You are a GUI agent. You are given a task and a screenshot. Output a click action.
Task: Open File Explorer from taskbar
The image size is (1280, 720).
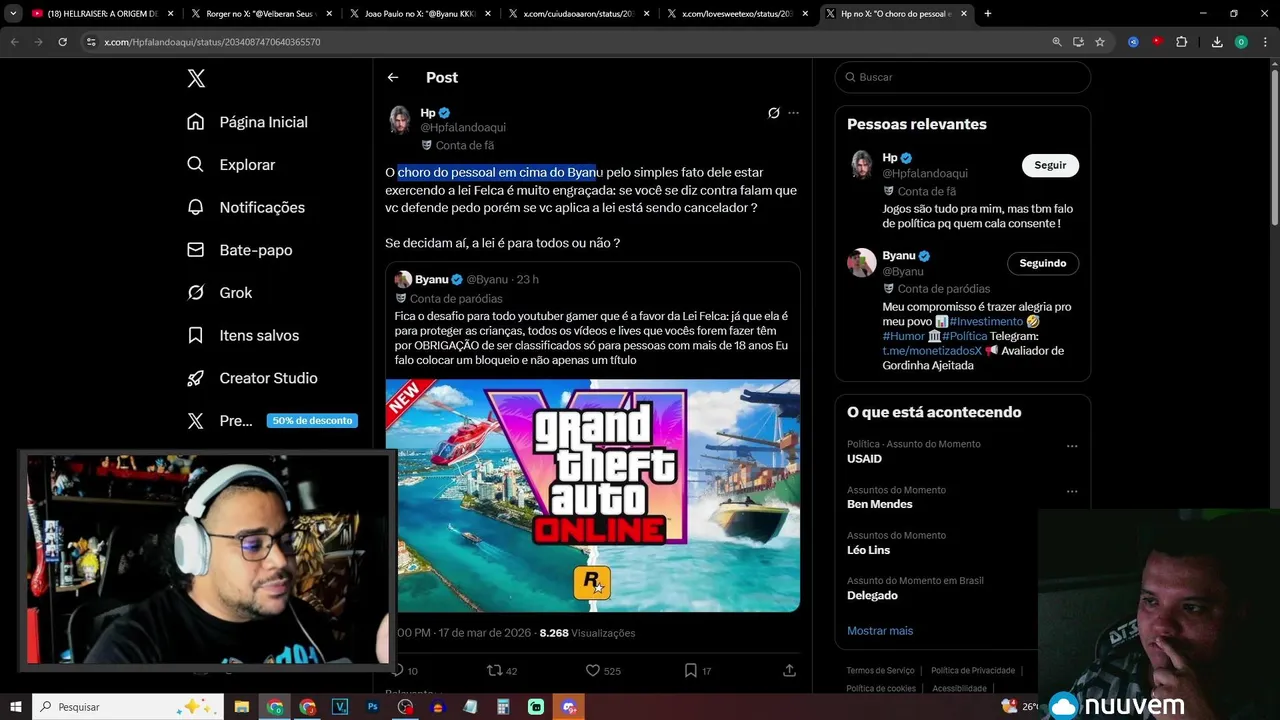pyautogui.click(x=242, y=707)
